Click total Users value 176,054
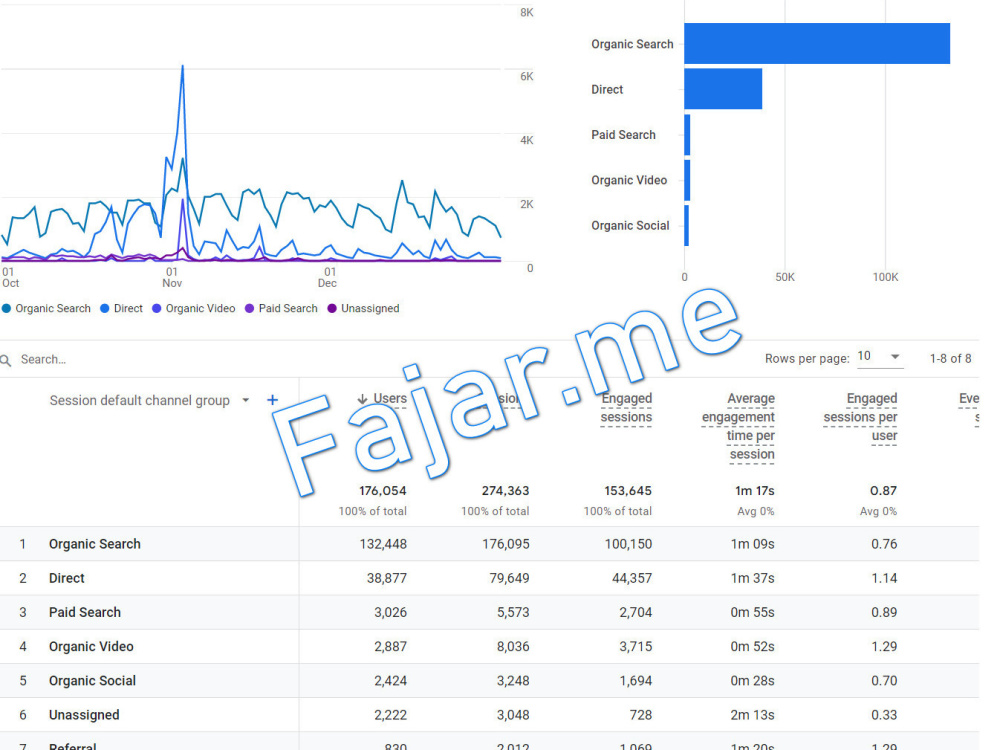The height and width of the screenshot is (750, 1000). (x=383, y=491)
